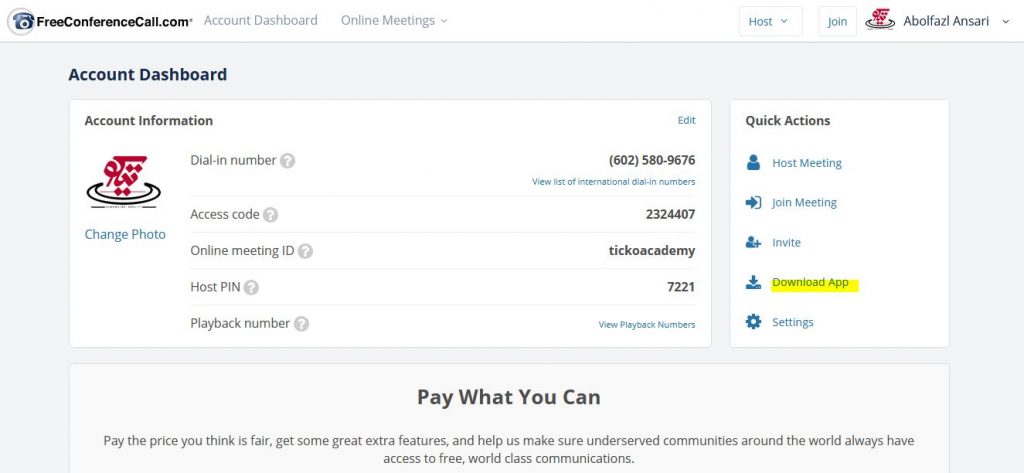Click the Account Information heading
The width and height of the screenshot is (1024, 473).
pos(148,121)
